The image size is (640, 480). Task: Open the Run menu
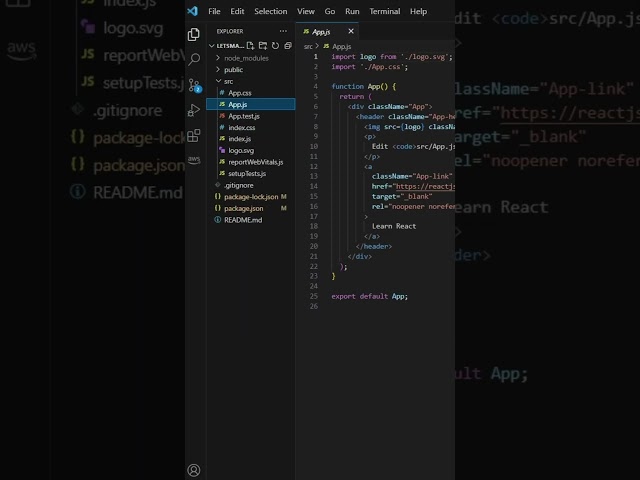(x=352, y=11)
